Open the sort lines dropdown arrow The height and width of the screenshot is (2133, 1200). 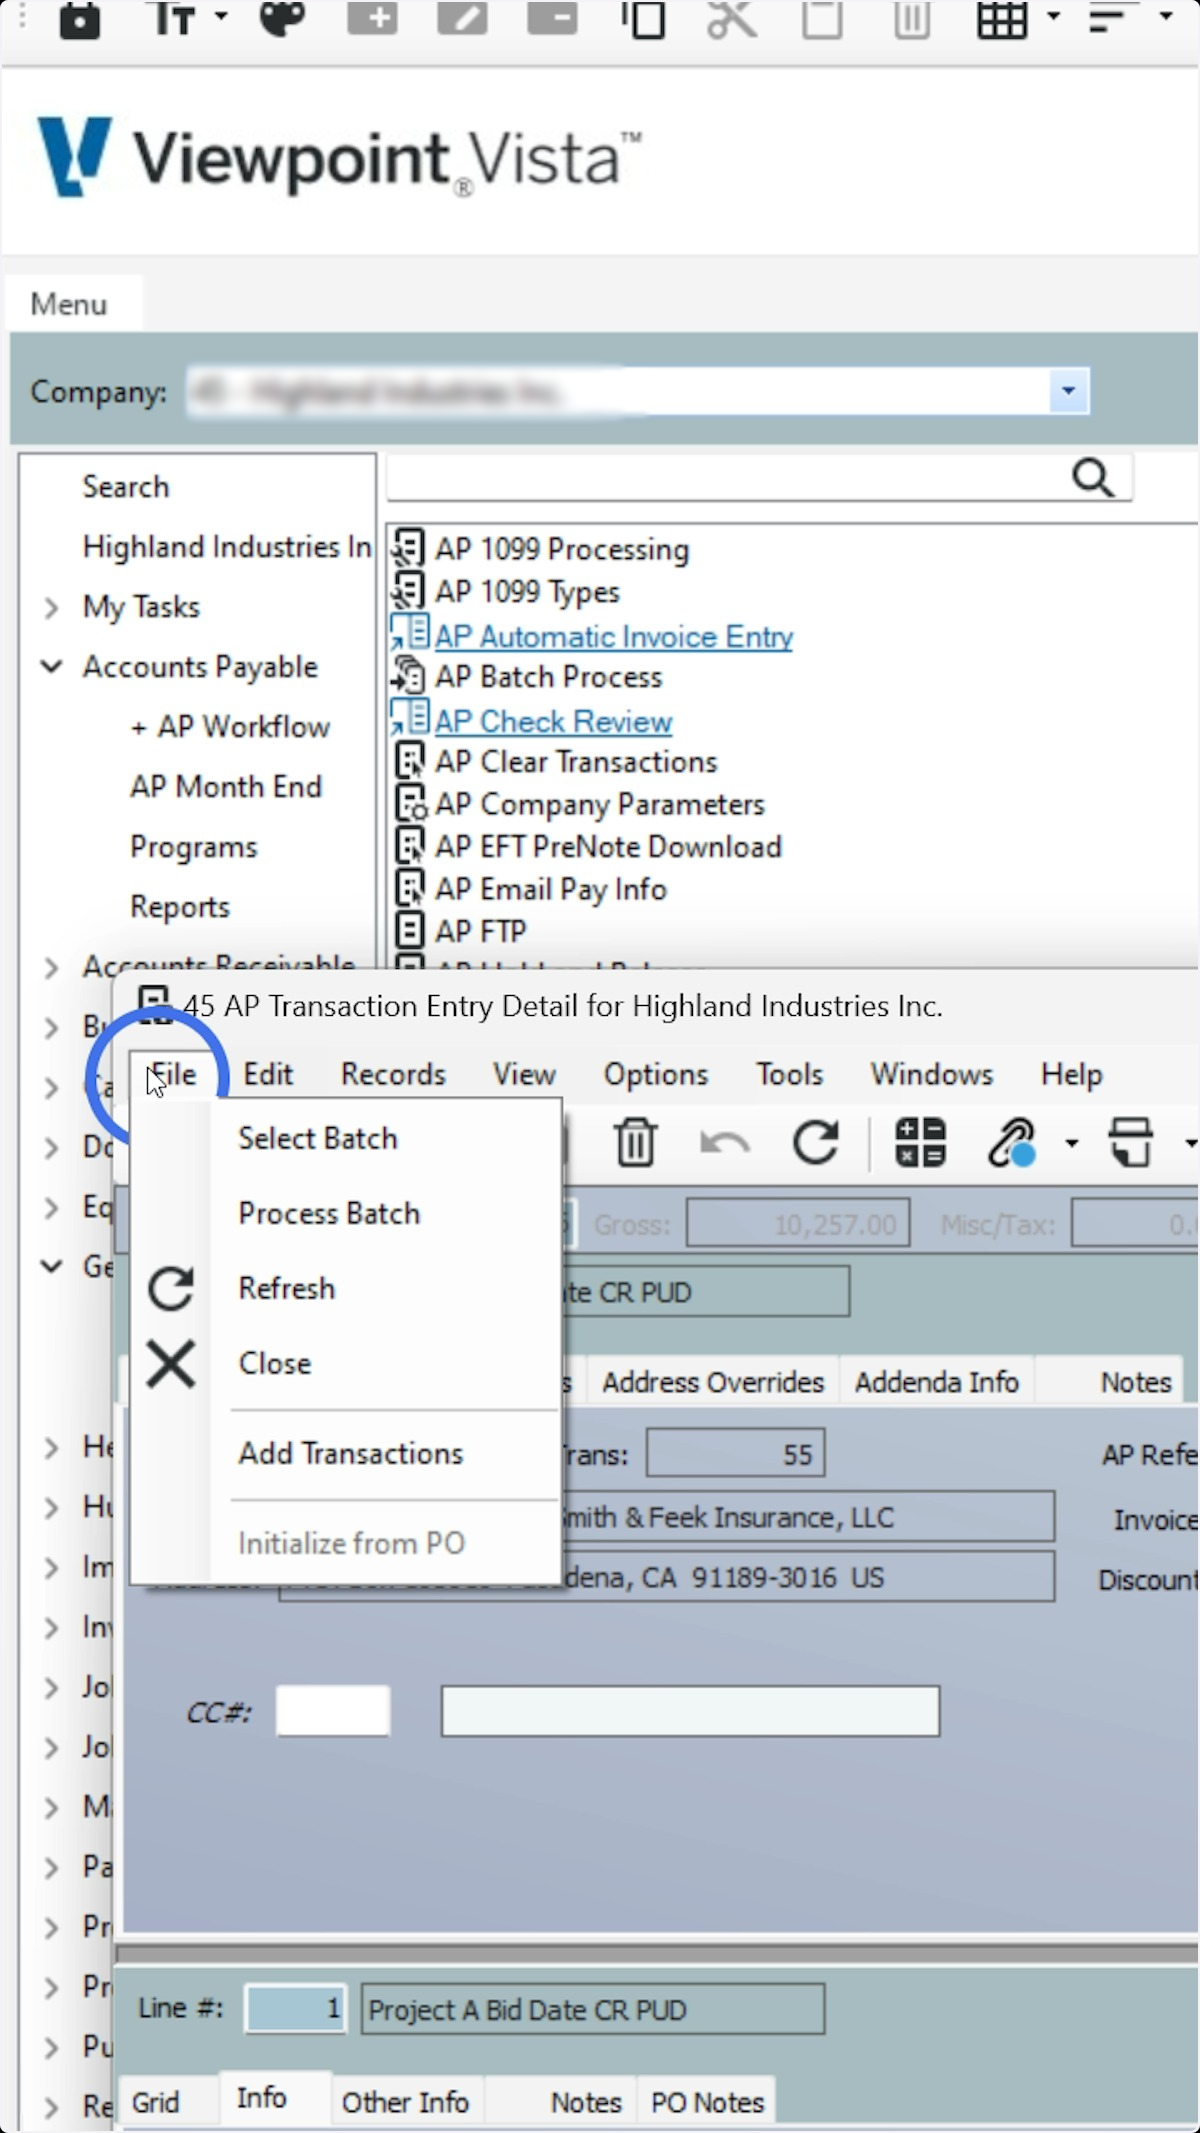(1166, 16)
